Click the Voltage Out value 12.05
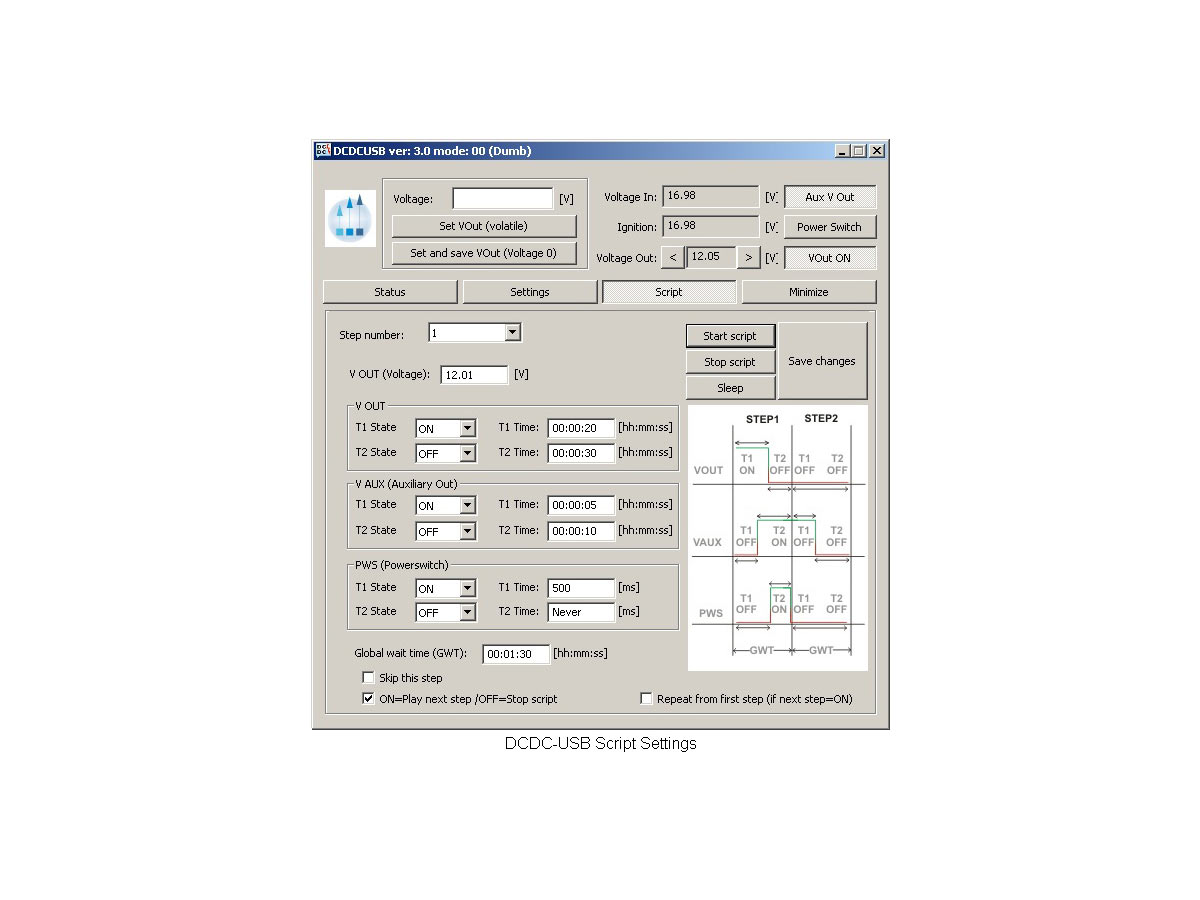 pyautogui.click(x=711, y=258)
